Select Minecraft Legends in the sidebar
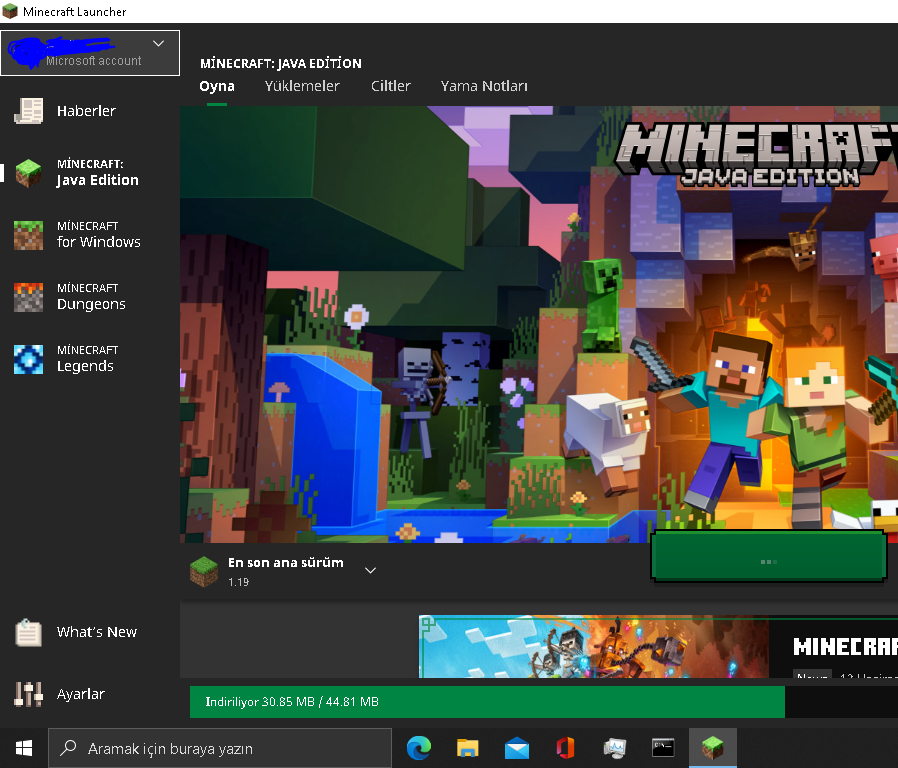Image resolution: width=898 pixels, height=768 pixels. (x=90, y=359)
